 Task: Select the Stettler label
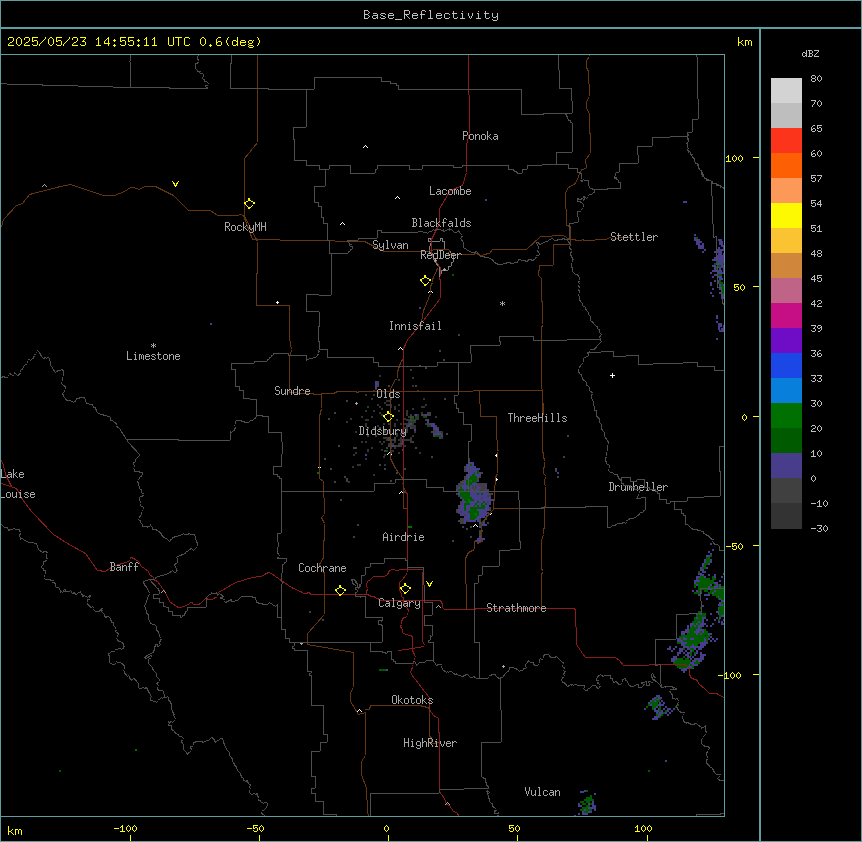point(633,237)
